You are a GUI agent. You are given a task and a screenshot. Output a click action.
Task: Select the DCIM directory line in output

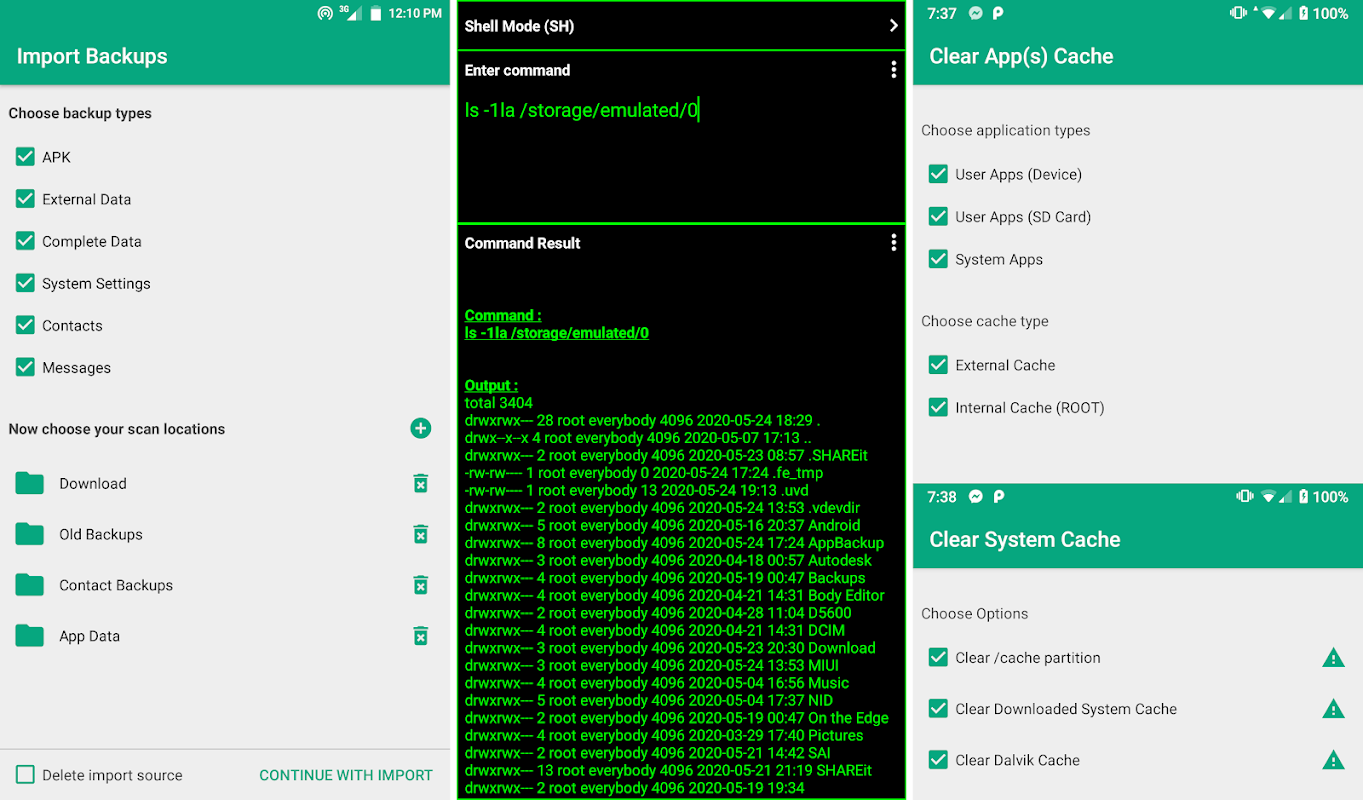[655, 630]
